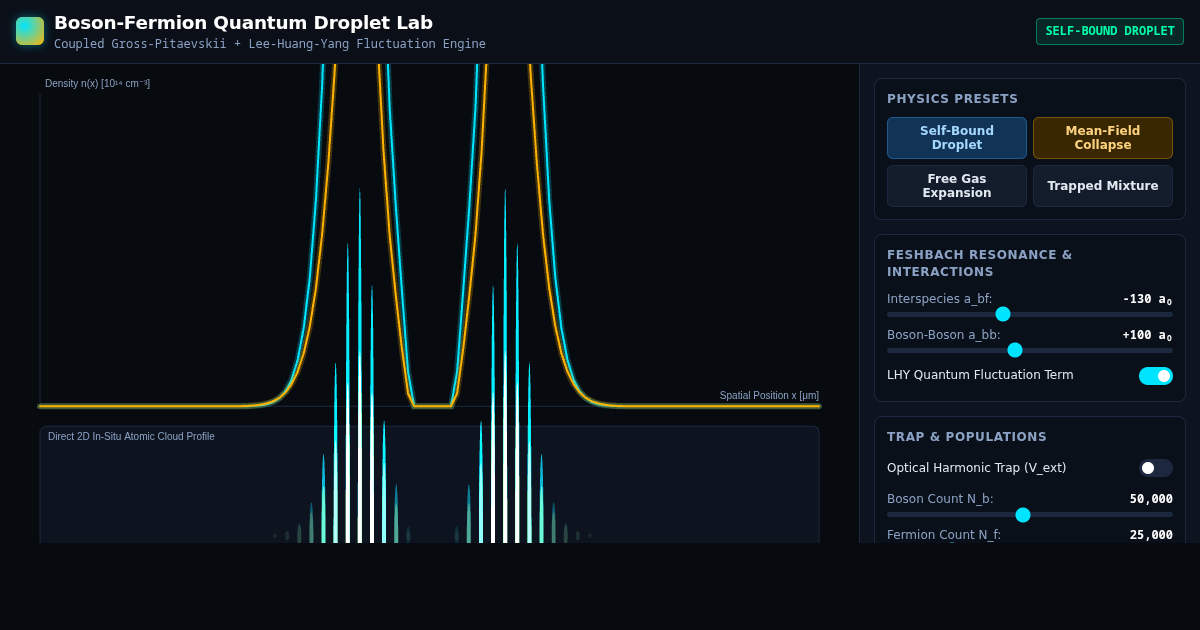Screen dimensions: 1200x630
Task: Click the -130 a₀ interspecies value
Action: pos(1147,299)
